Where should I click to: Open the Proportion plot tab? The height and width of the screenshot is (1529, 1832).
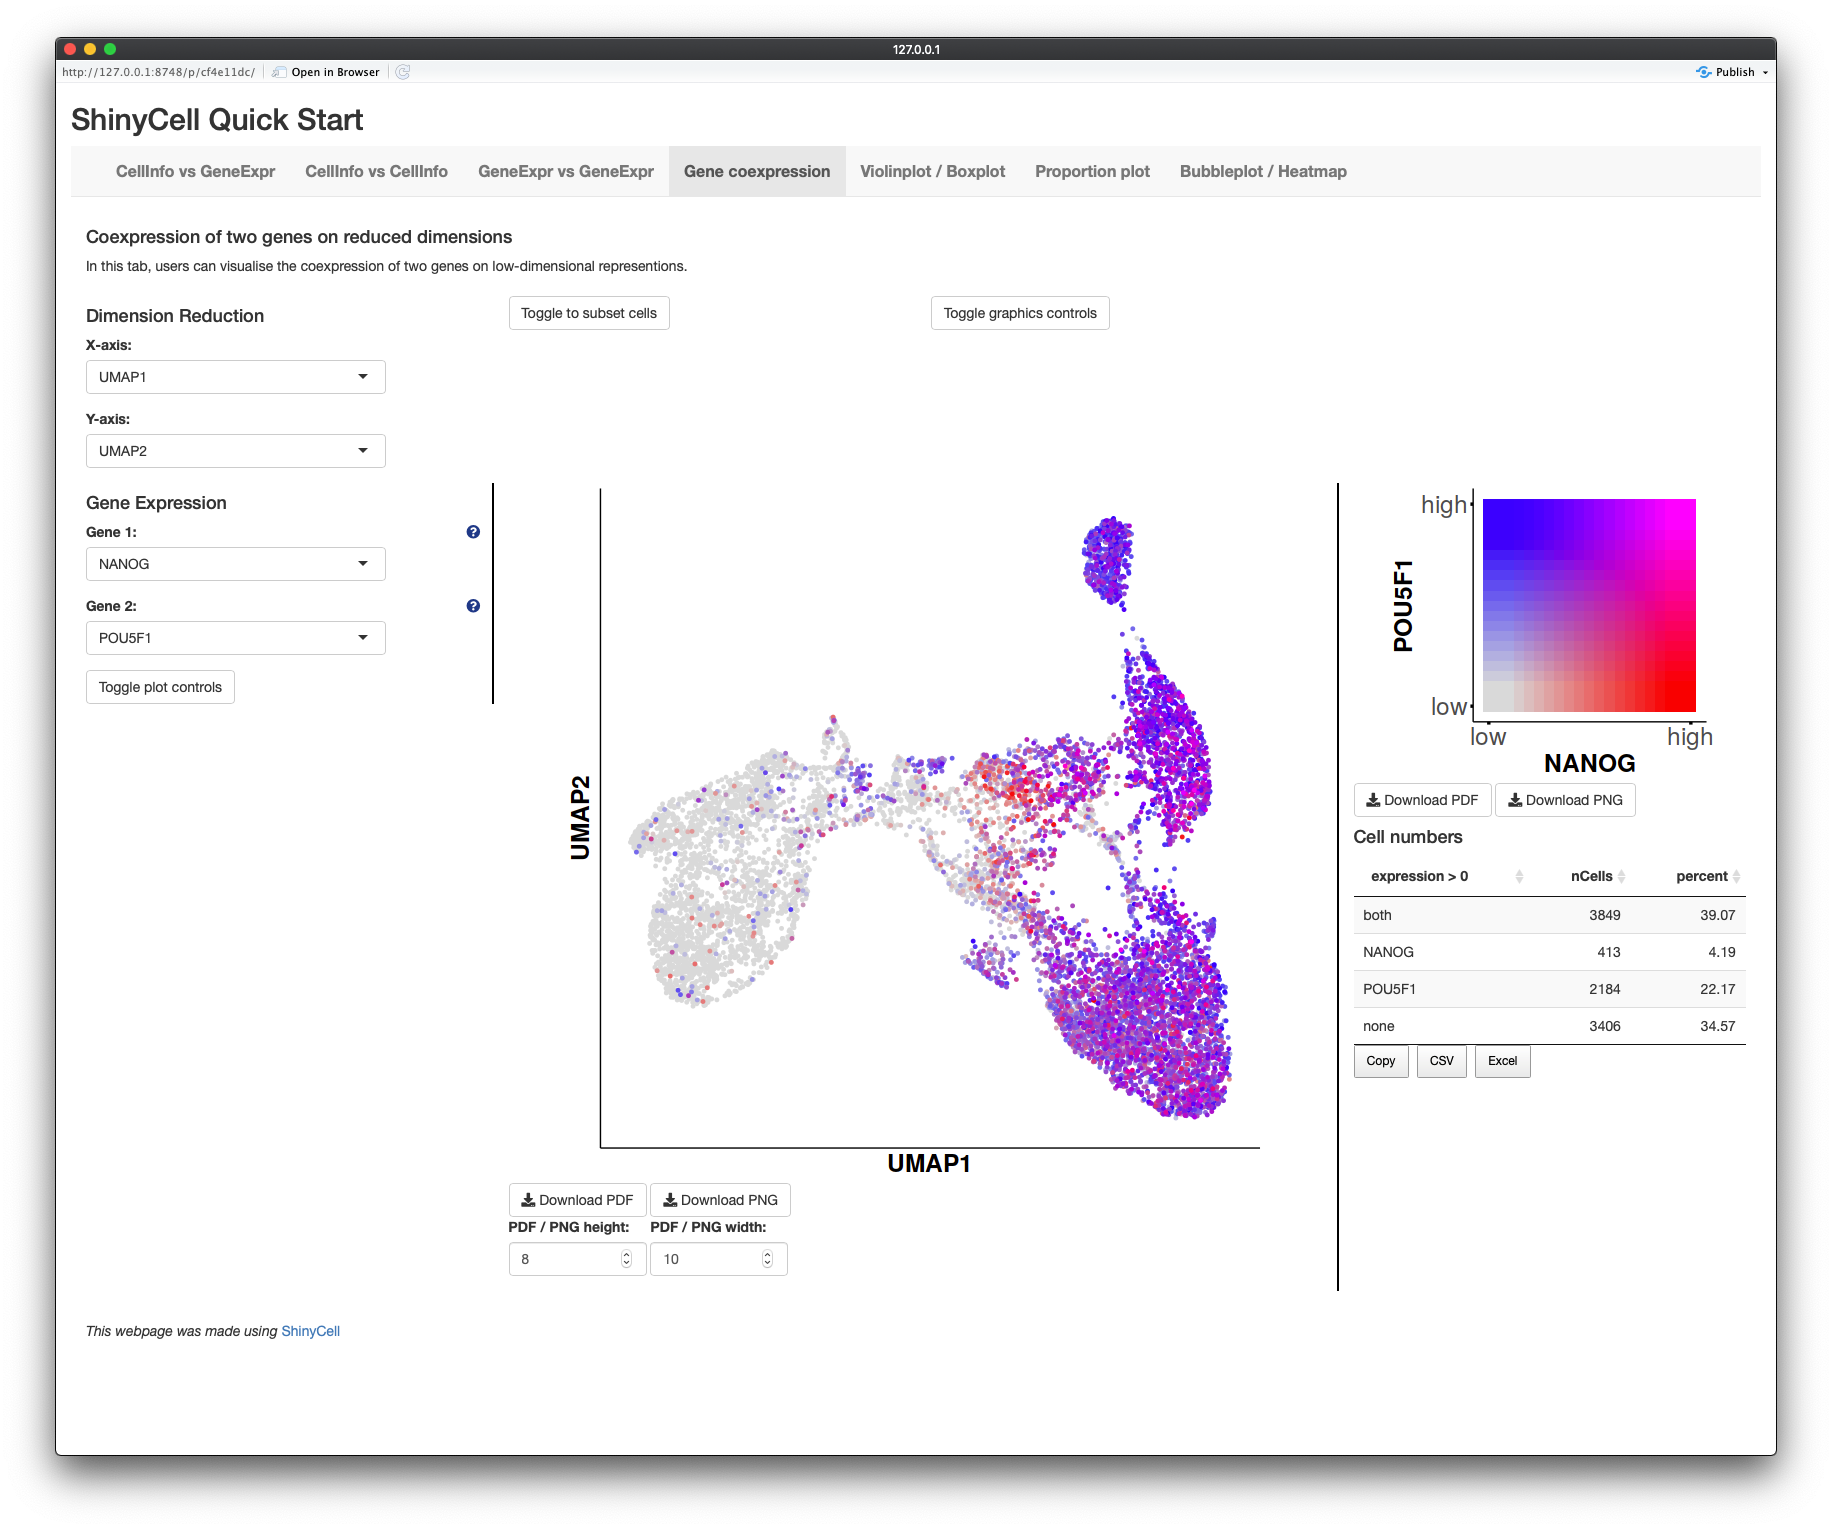coord(1092,171)
